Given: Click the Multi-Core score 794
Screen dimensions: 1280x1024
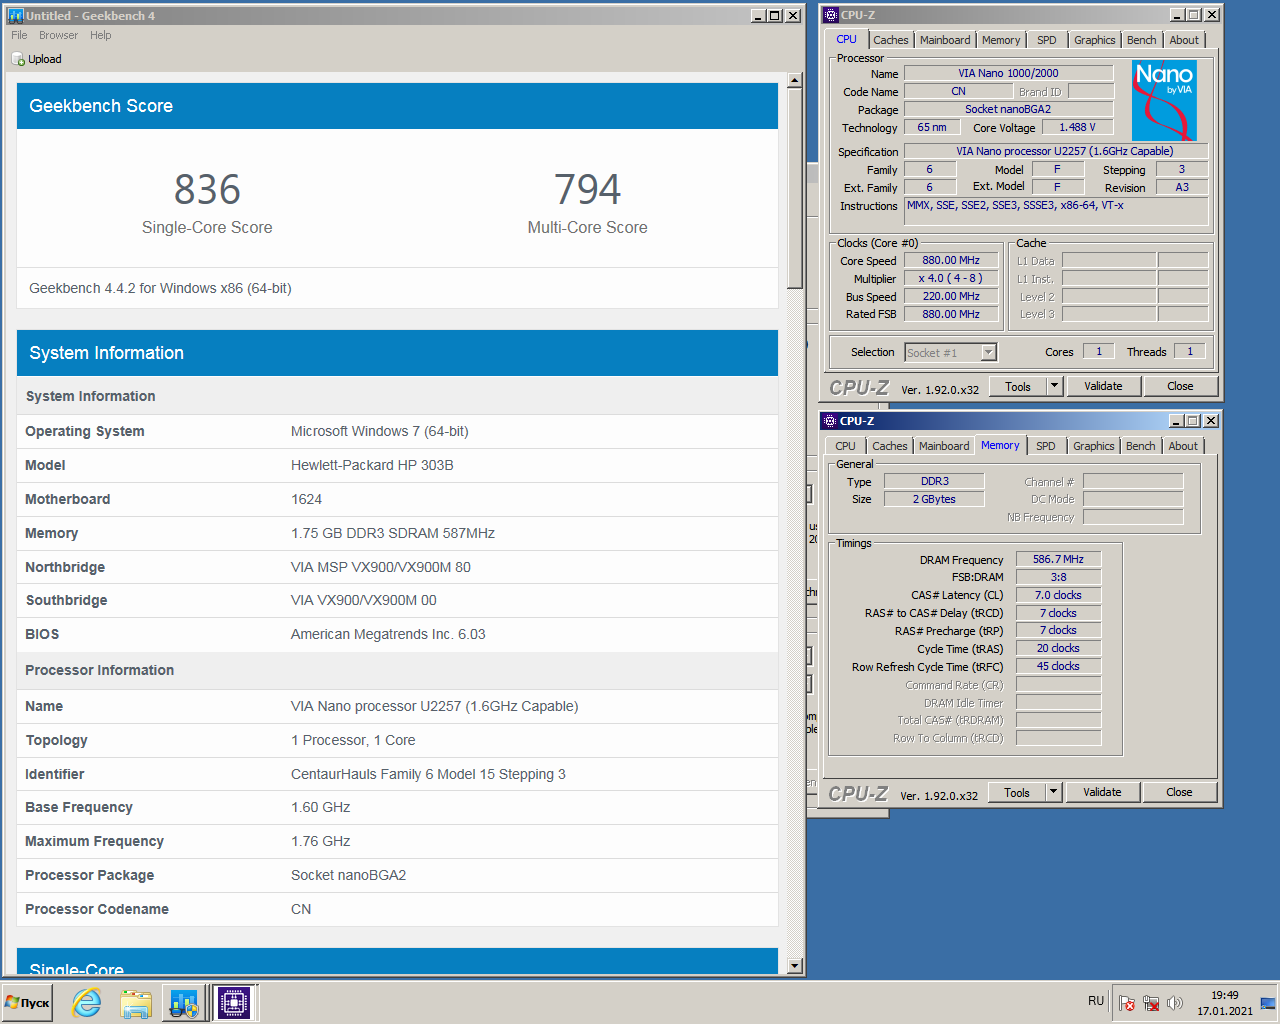Looking at the screenshot, I should coord(588,189).
